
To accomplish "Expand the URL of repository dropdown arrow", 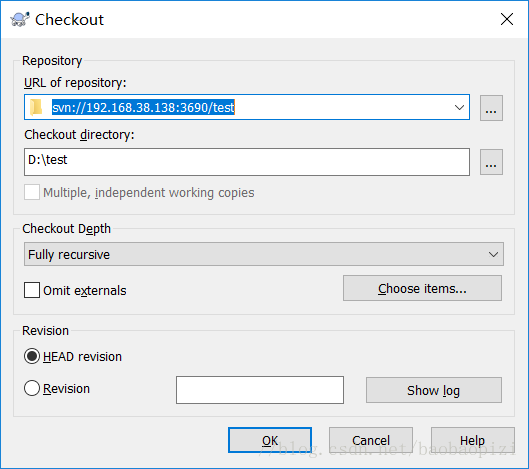I will (459, 107).
